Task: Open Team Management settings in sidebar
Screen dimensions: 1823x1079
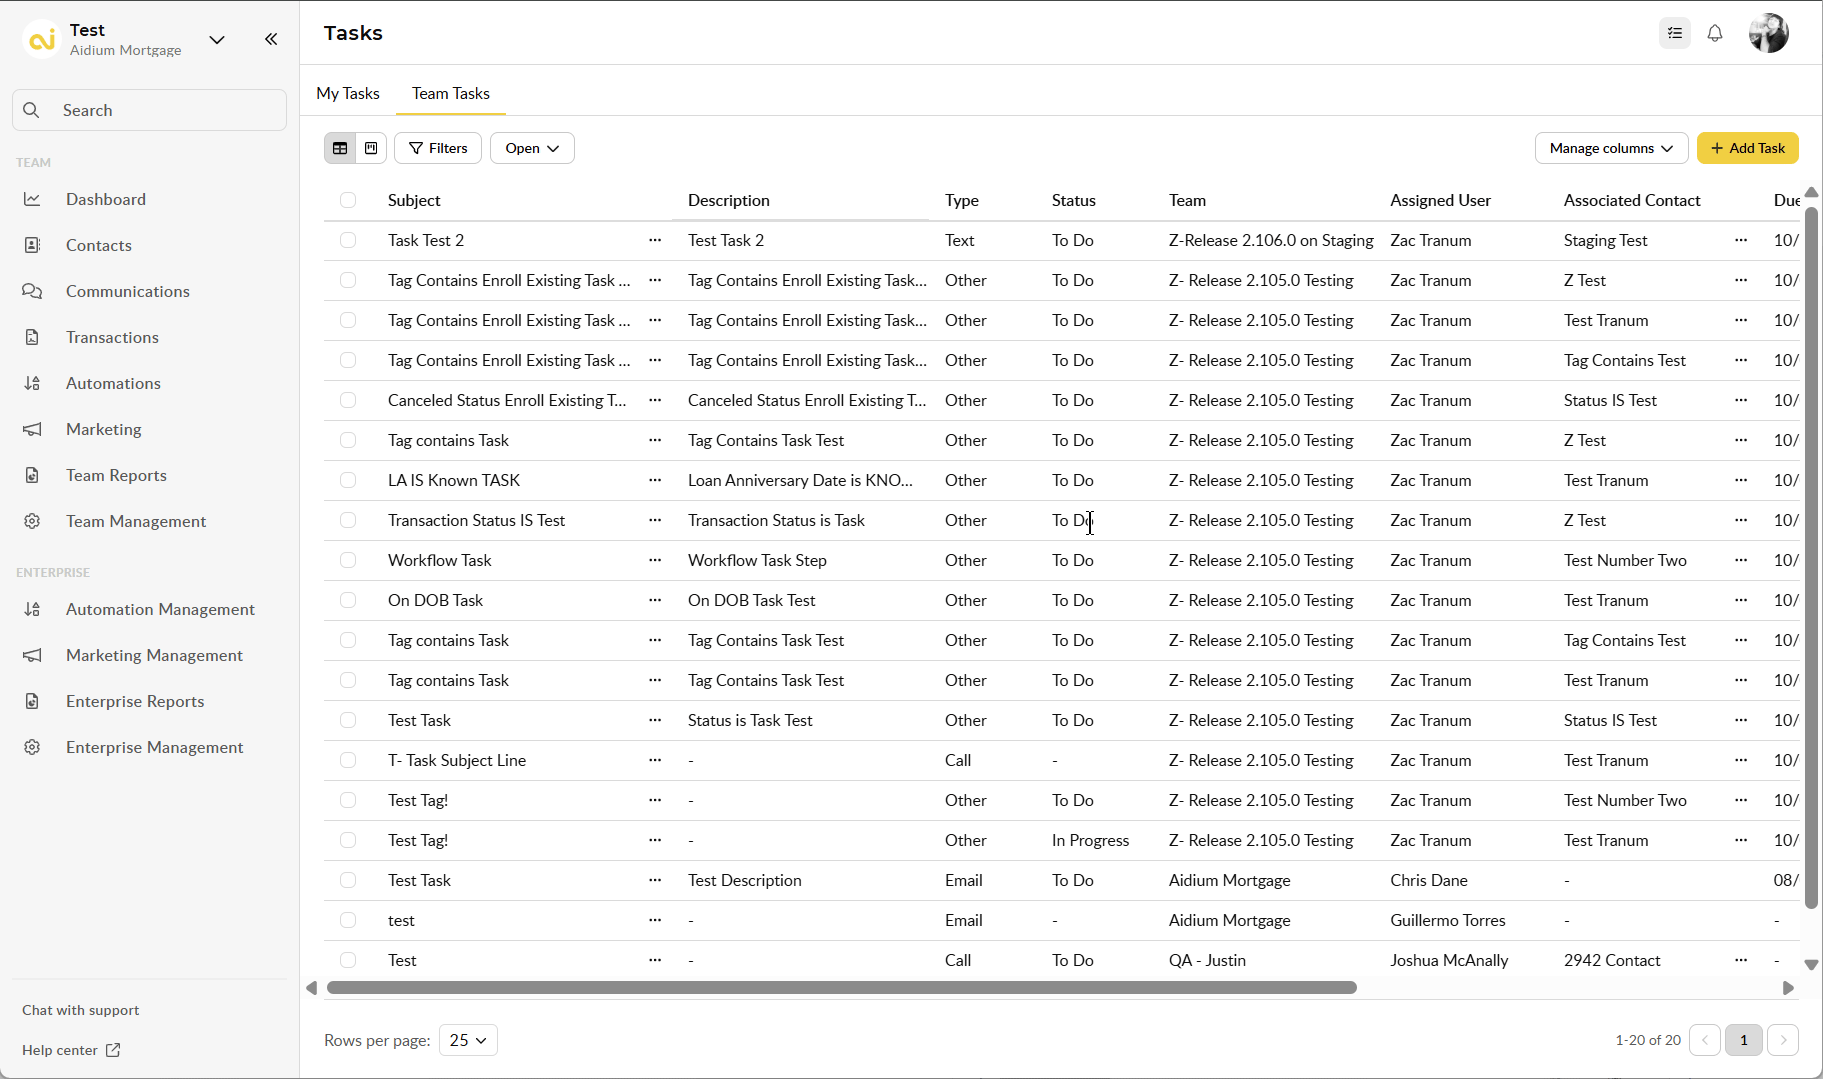Action: [136, 521]
